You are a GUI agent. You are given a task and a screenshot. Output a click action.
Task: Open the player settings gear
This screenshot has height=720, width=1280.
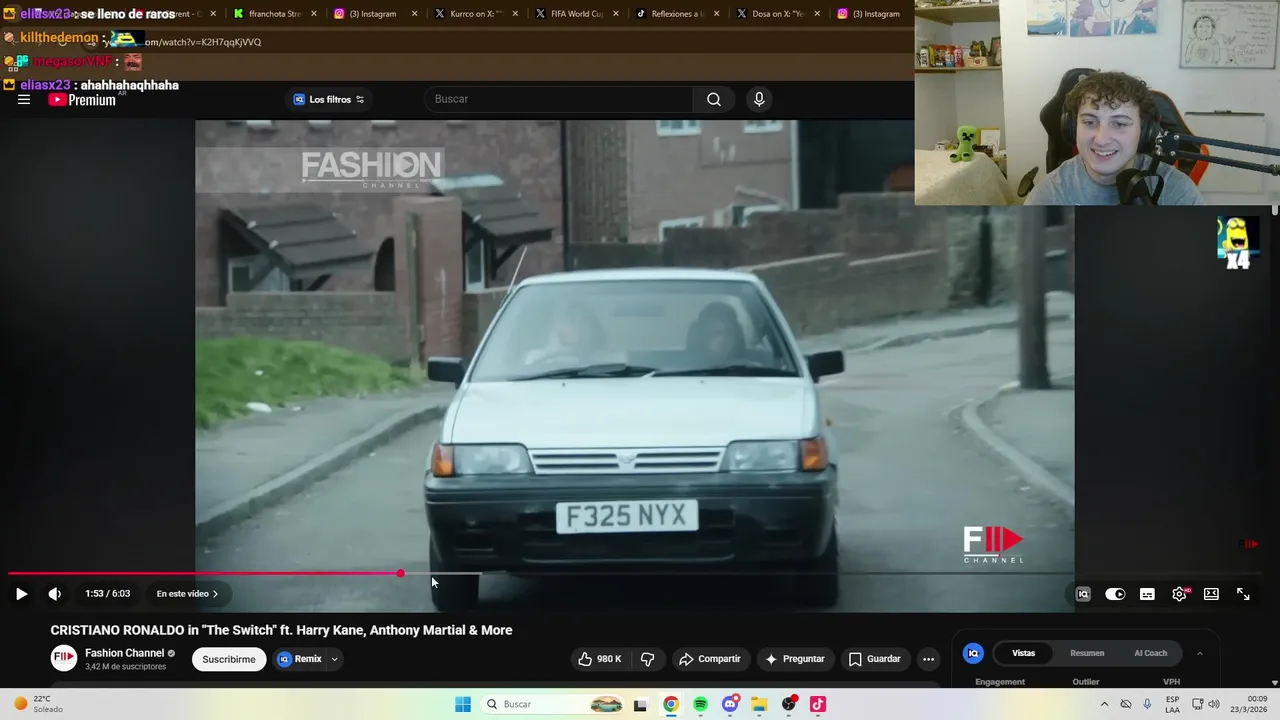[1179, 594]
